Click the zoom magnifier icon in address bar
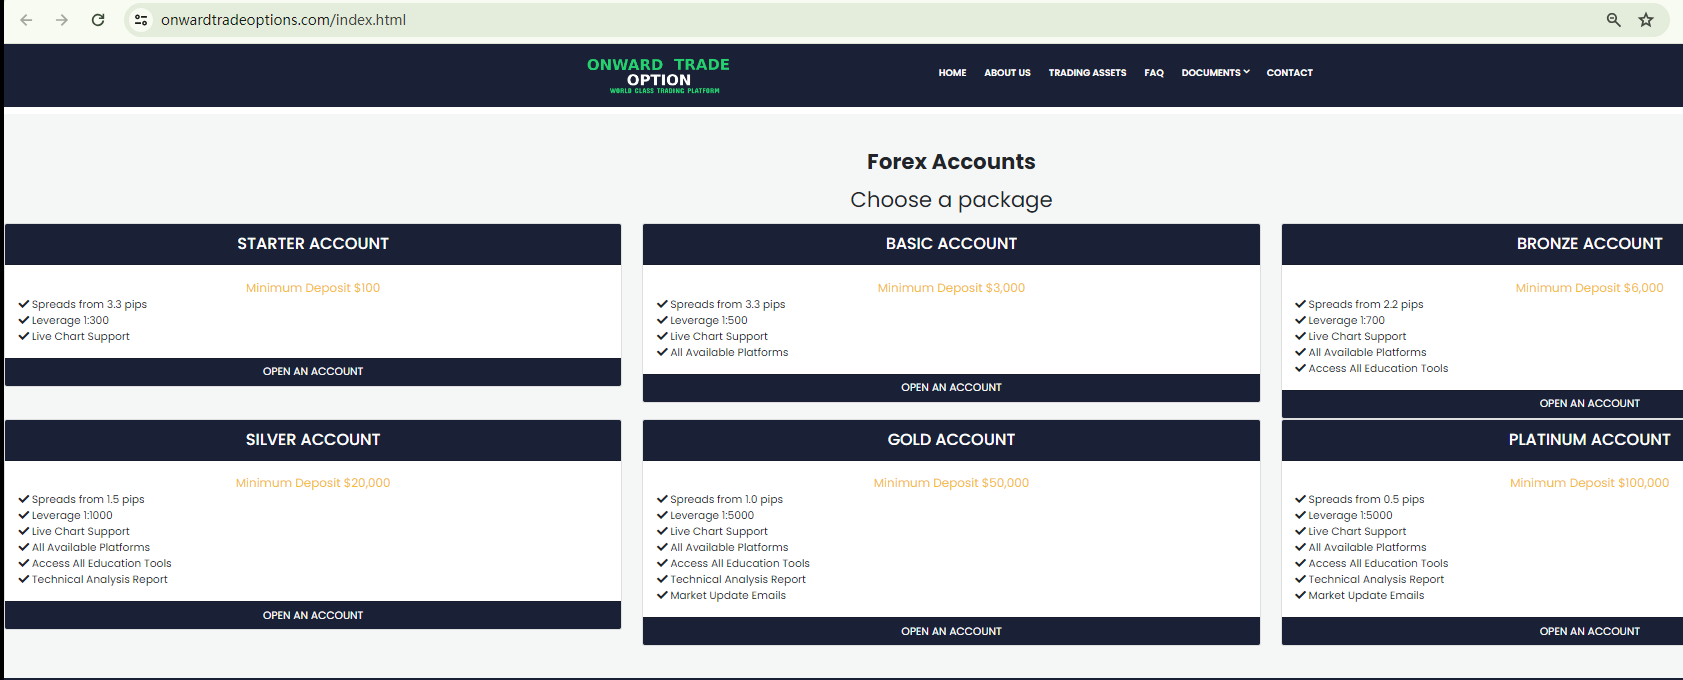1683x680 pixels. [1613, 20]
